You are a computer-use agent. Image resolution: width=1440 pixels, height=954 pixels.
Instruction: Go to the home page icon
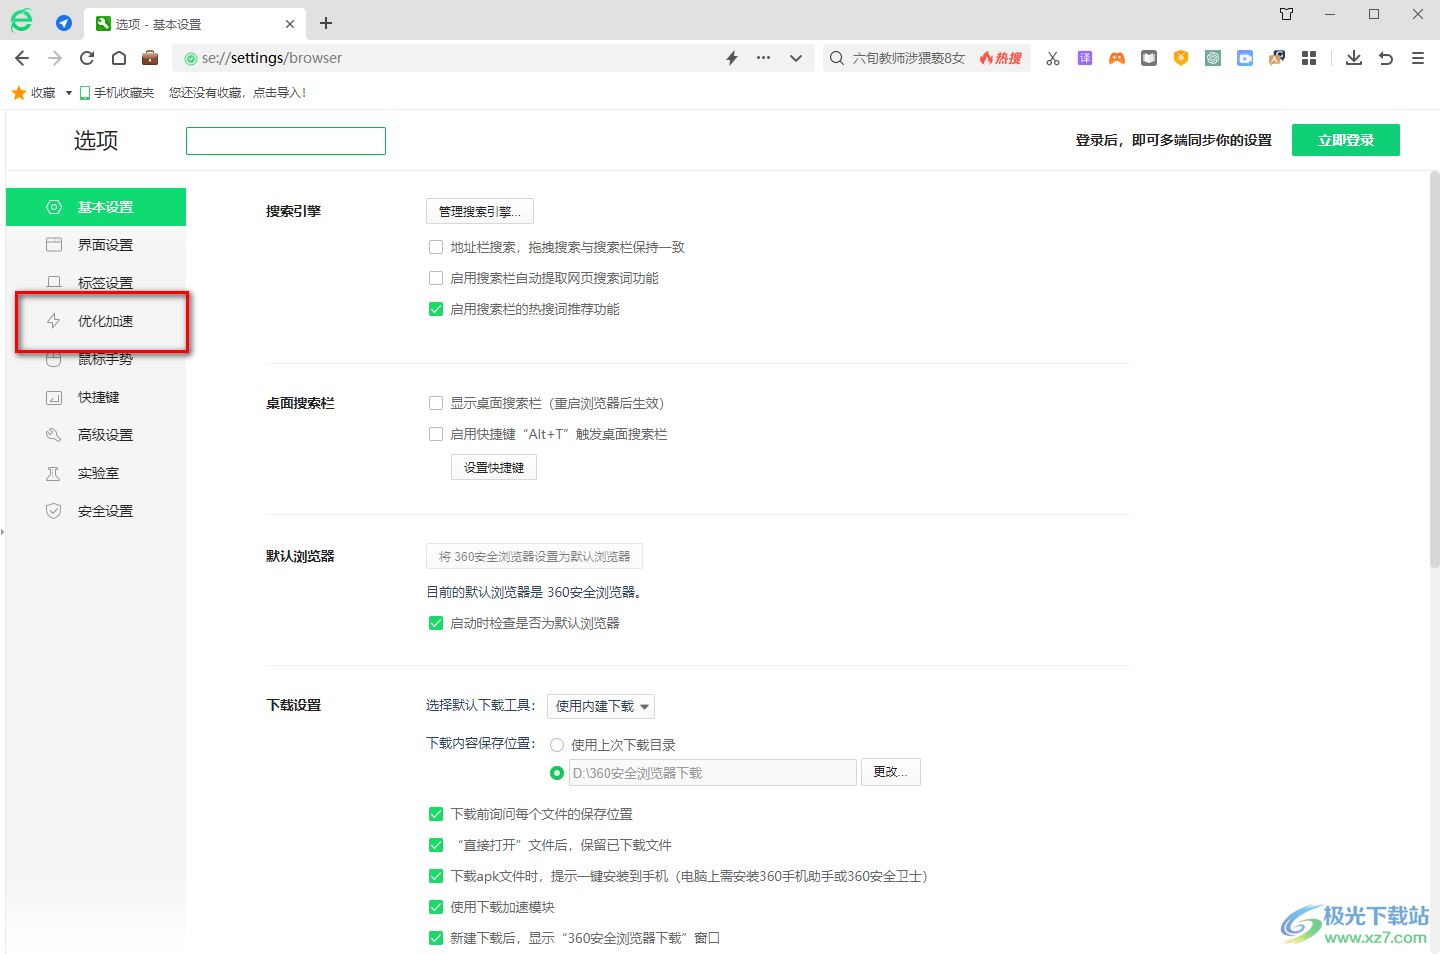(118, 58)
